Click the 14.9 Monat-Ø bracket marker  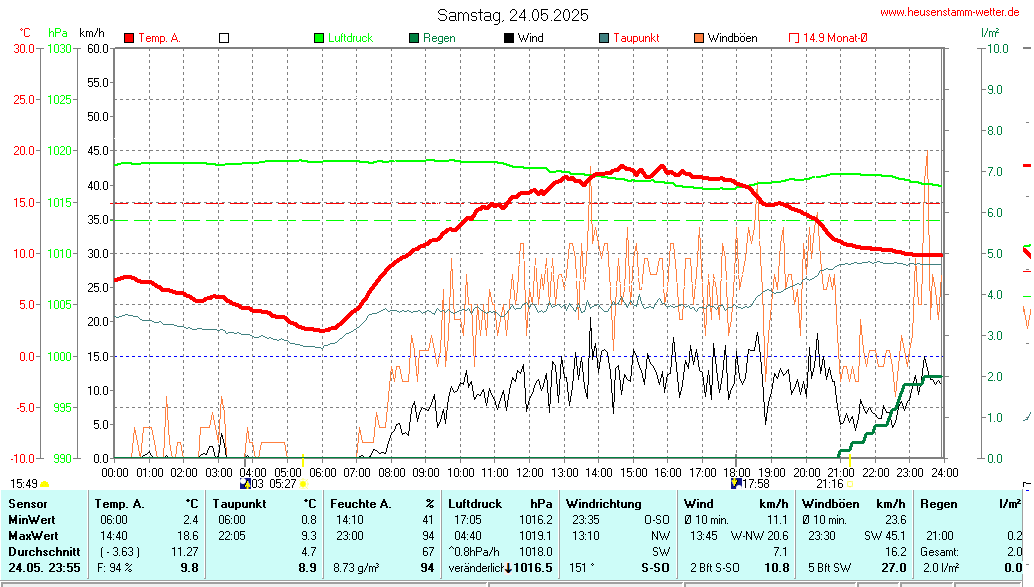tap(794, 38)
